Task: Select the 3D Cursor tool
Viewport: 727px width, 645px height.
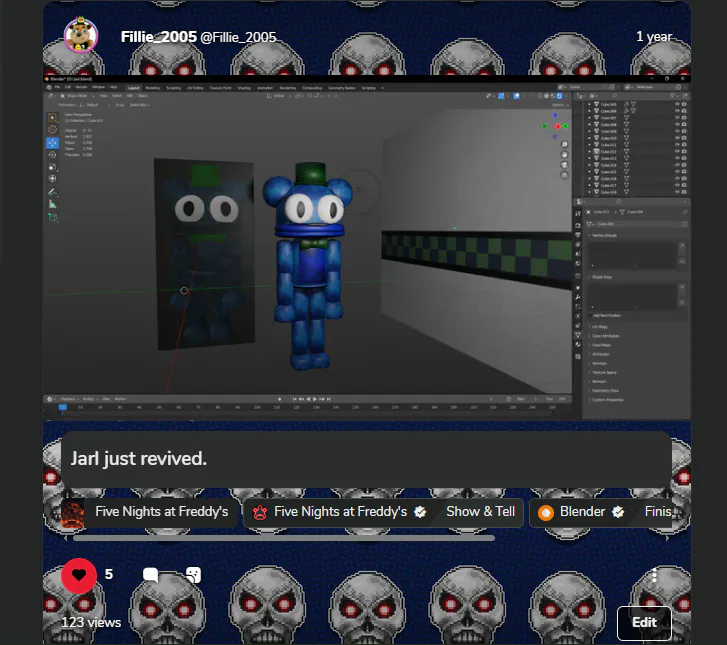Action: (52, 130)
